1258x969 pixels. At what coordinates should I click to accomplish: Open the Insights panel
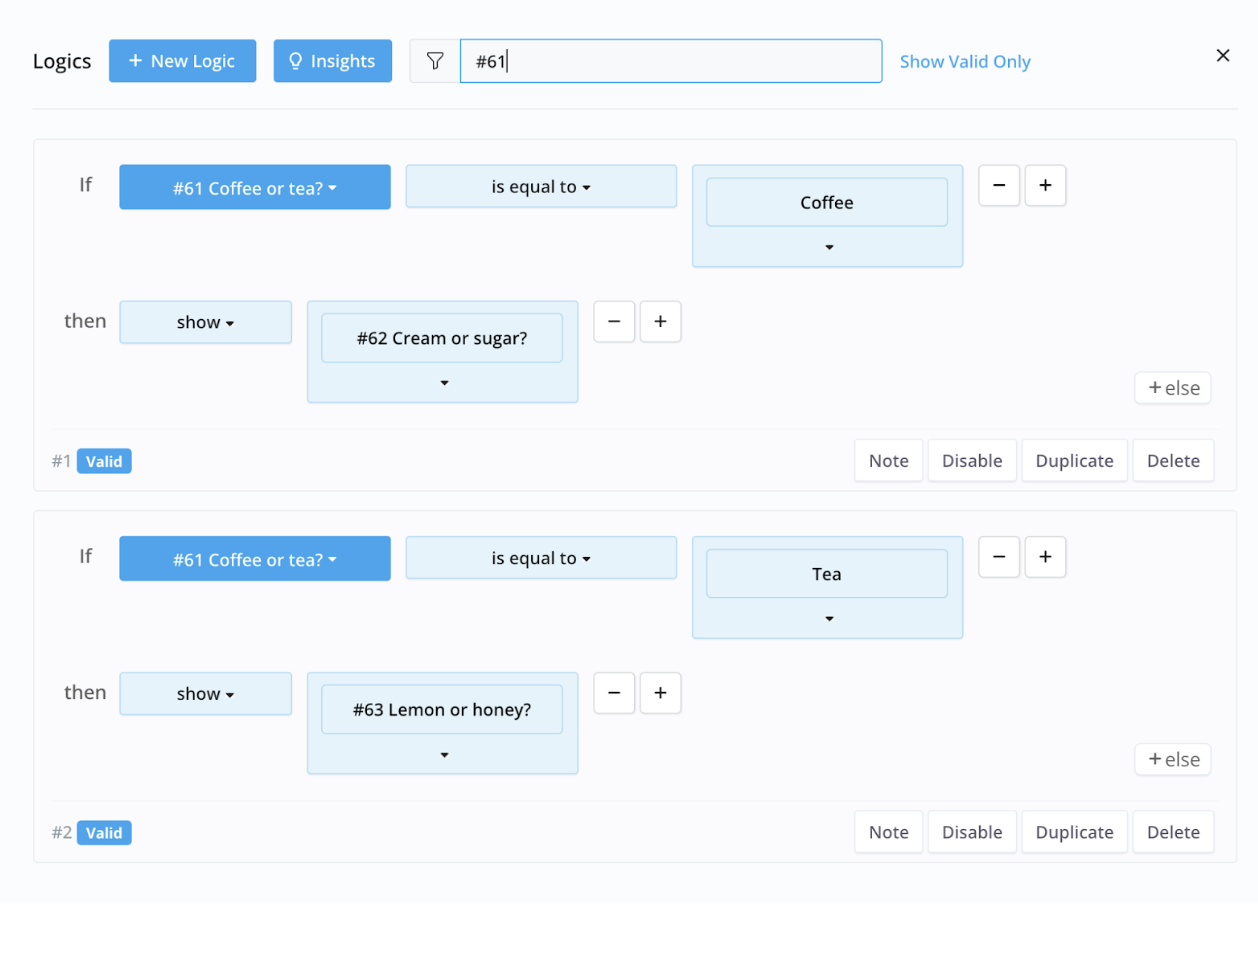coord(332,61)
